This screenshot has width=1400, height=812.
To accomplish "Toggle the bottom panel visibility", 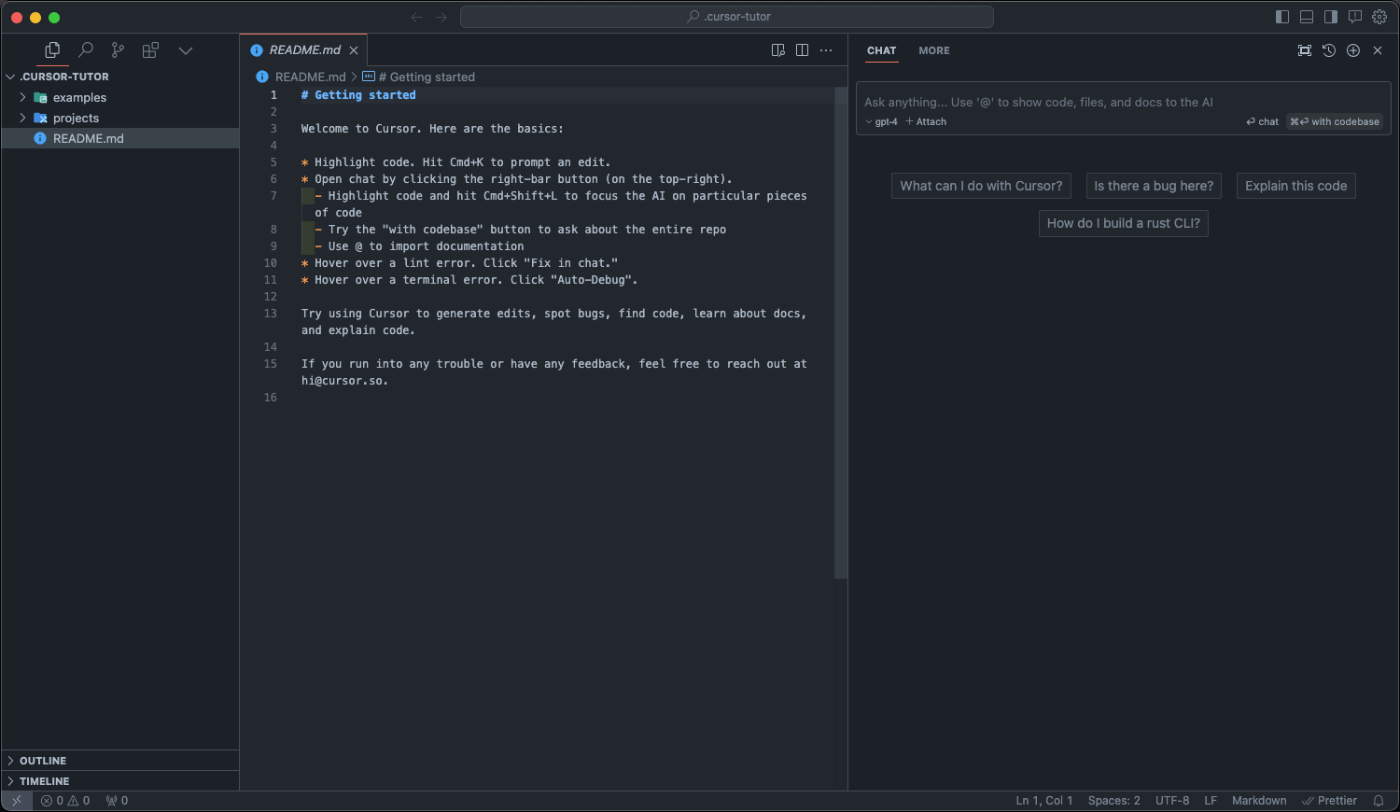I will tap(1307, 17).
